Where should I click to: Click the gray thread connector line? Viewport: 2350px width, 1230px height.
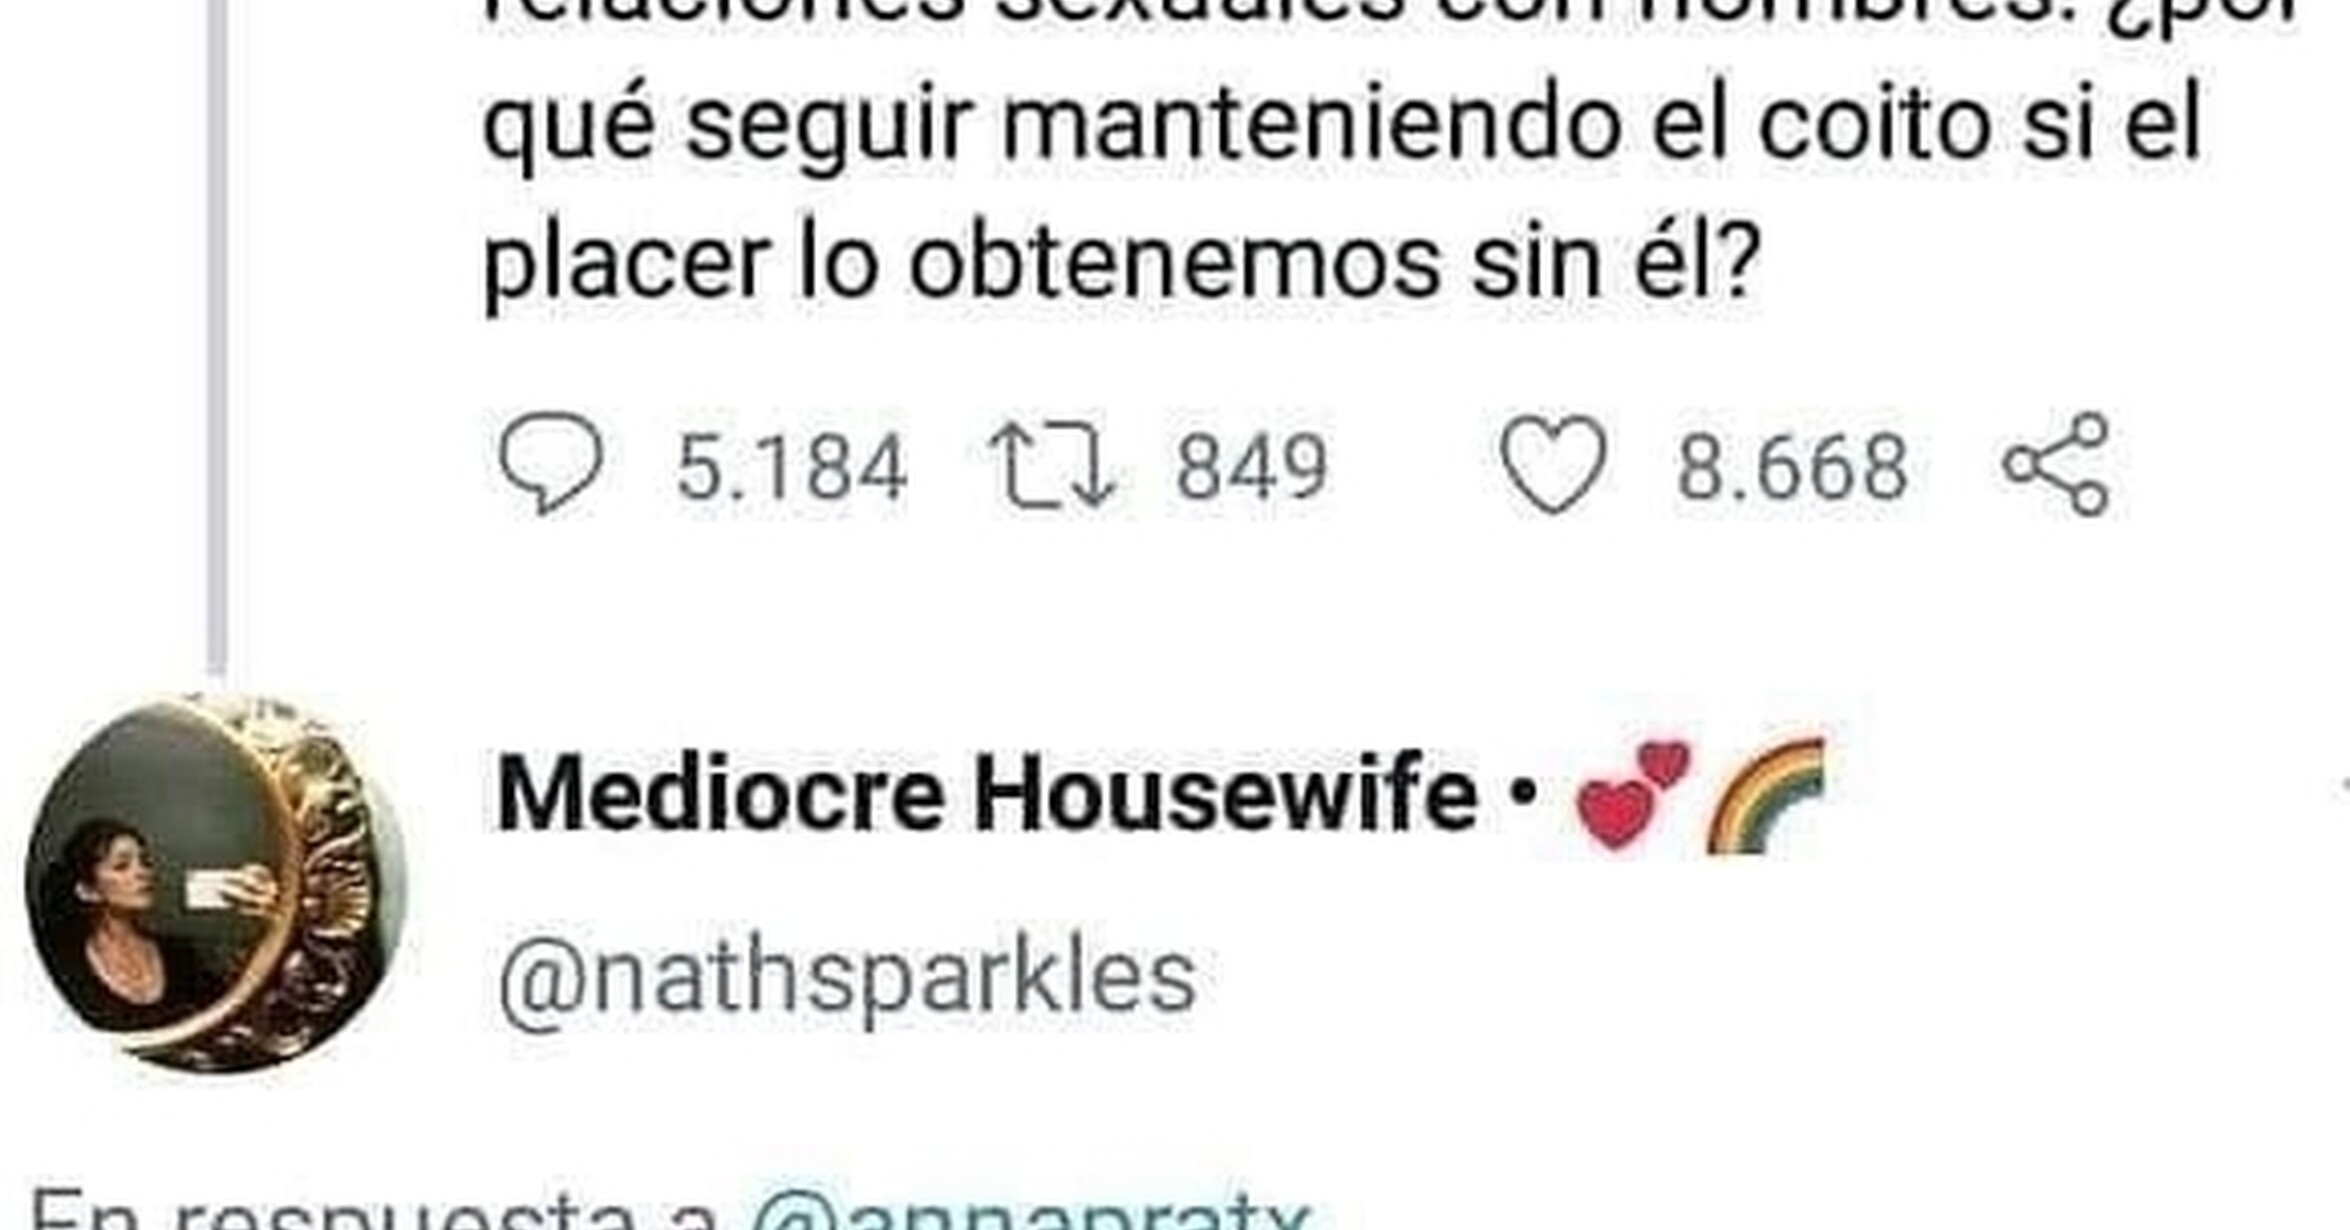[217, 335]
